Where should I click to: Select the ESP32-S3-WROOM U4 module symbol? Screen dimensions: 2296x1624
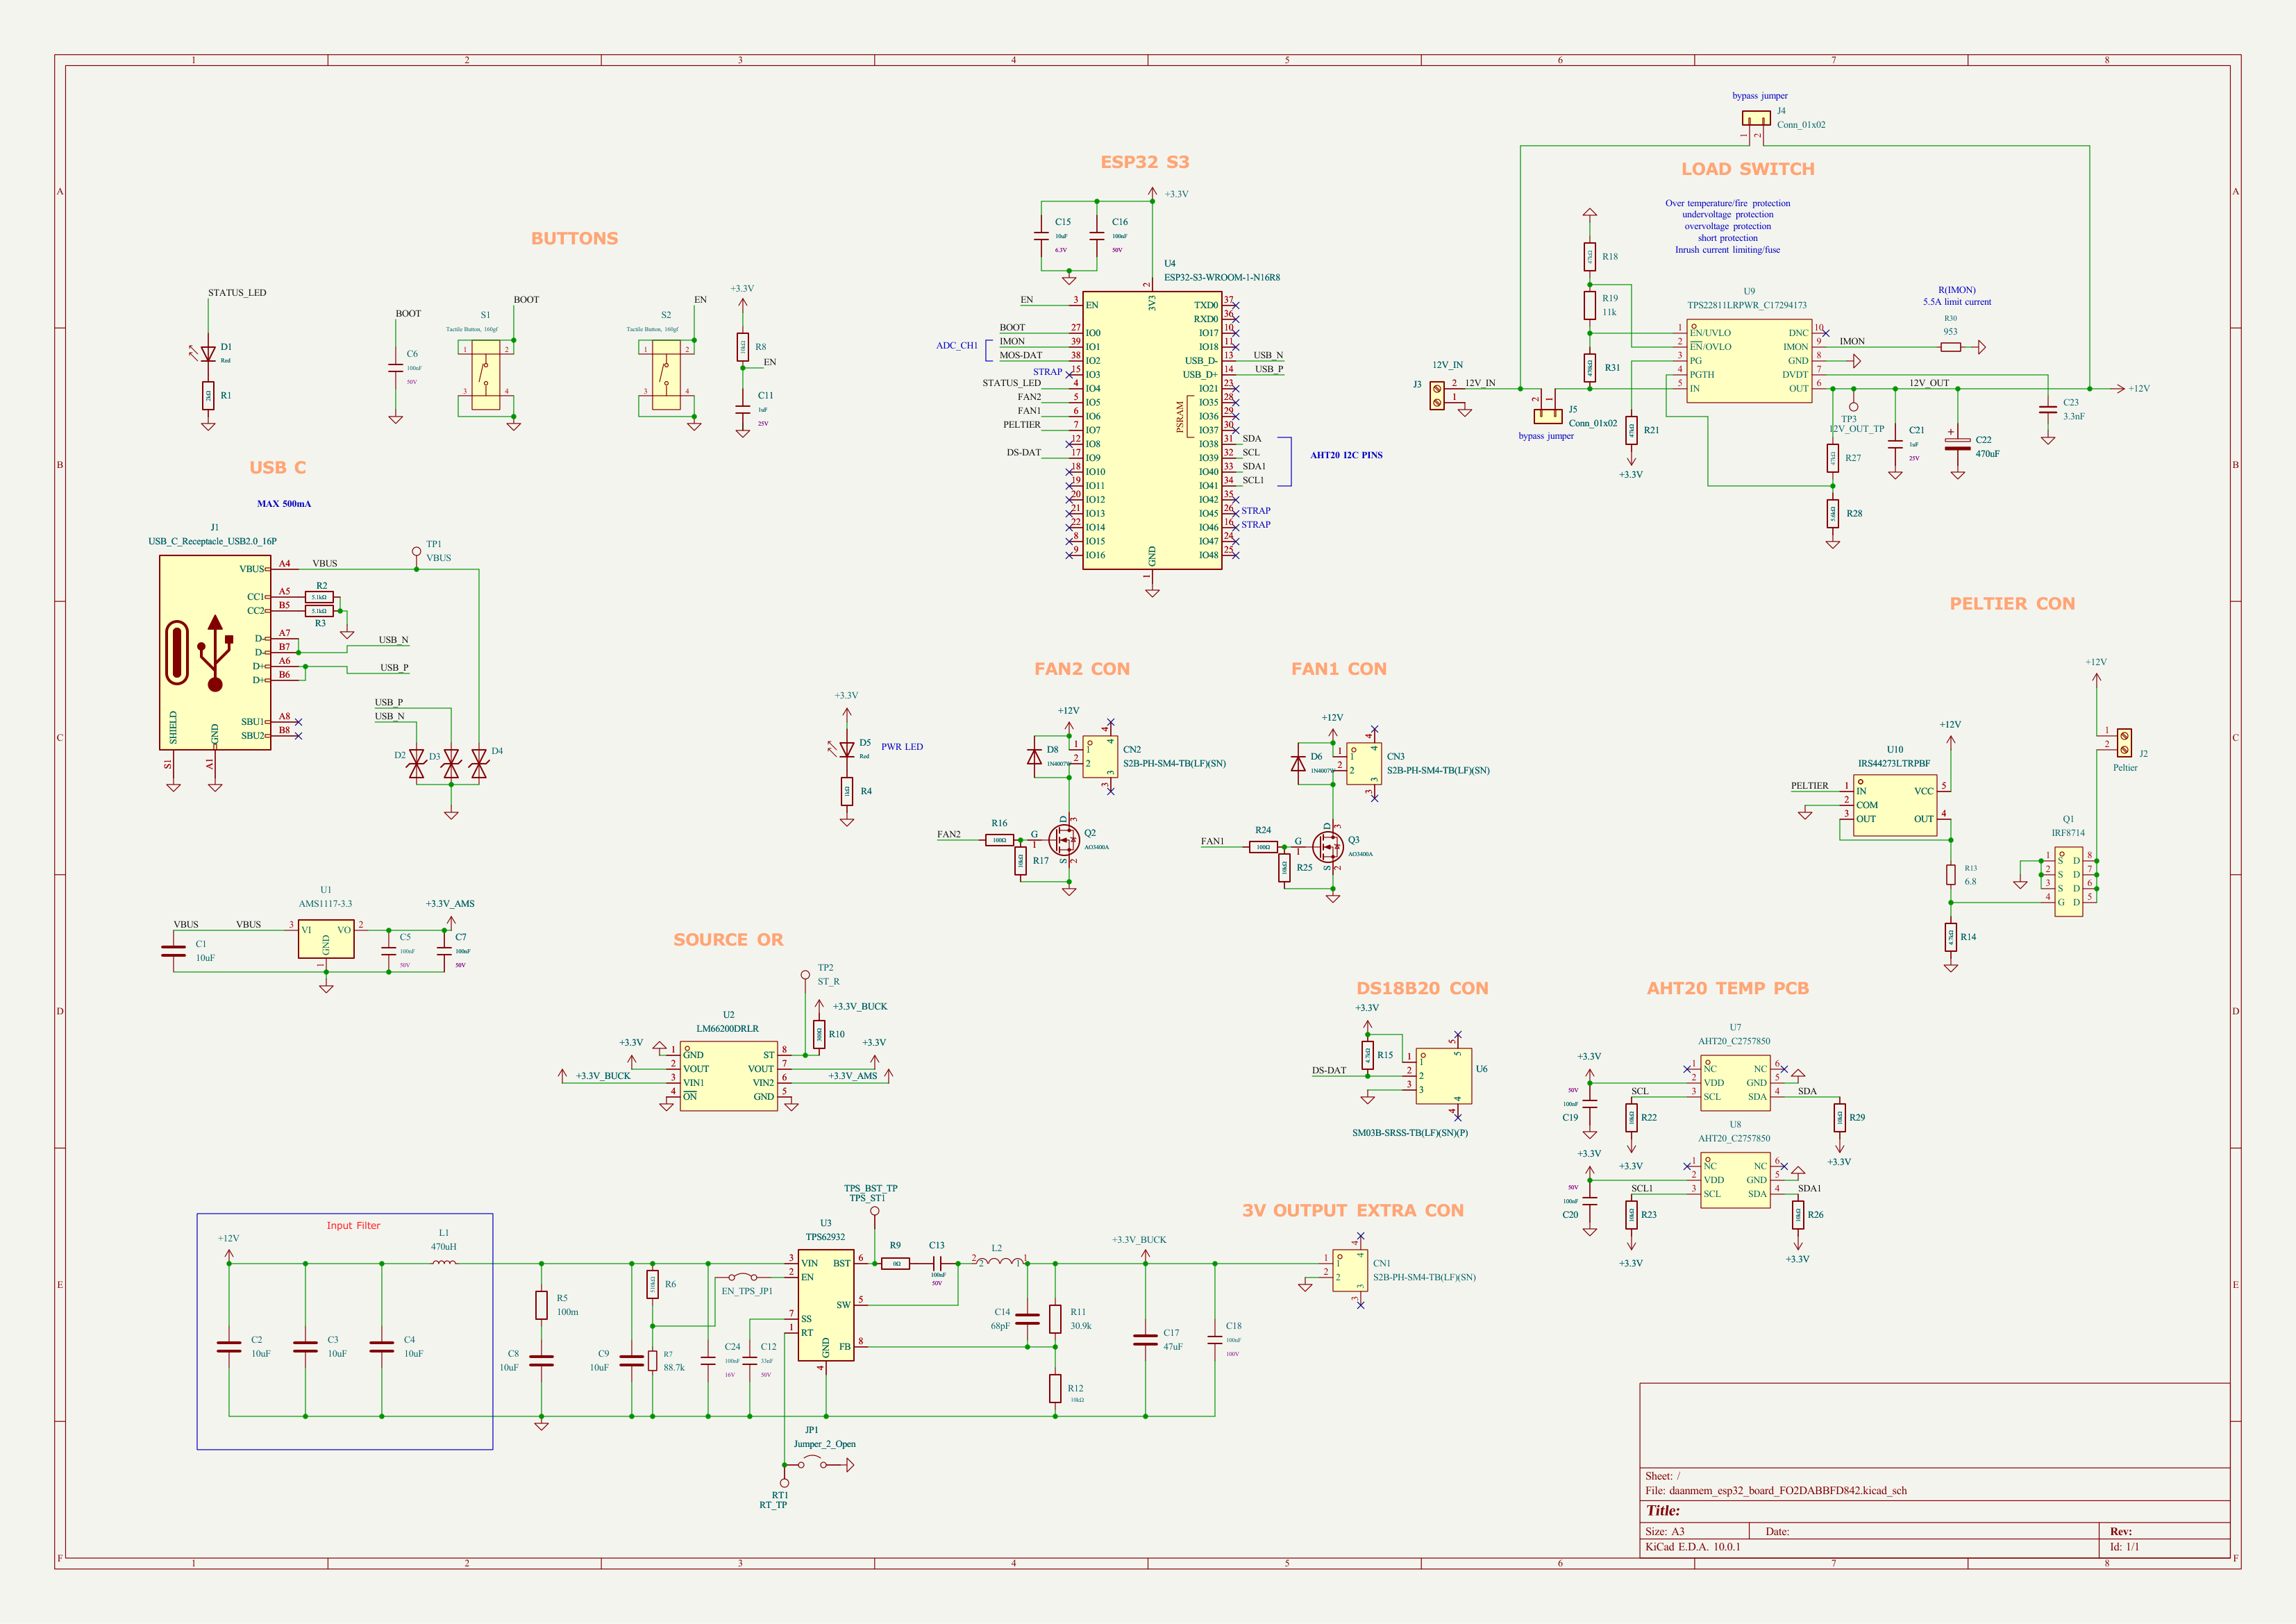coord(1152,430)
